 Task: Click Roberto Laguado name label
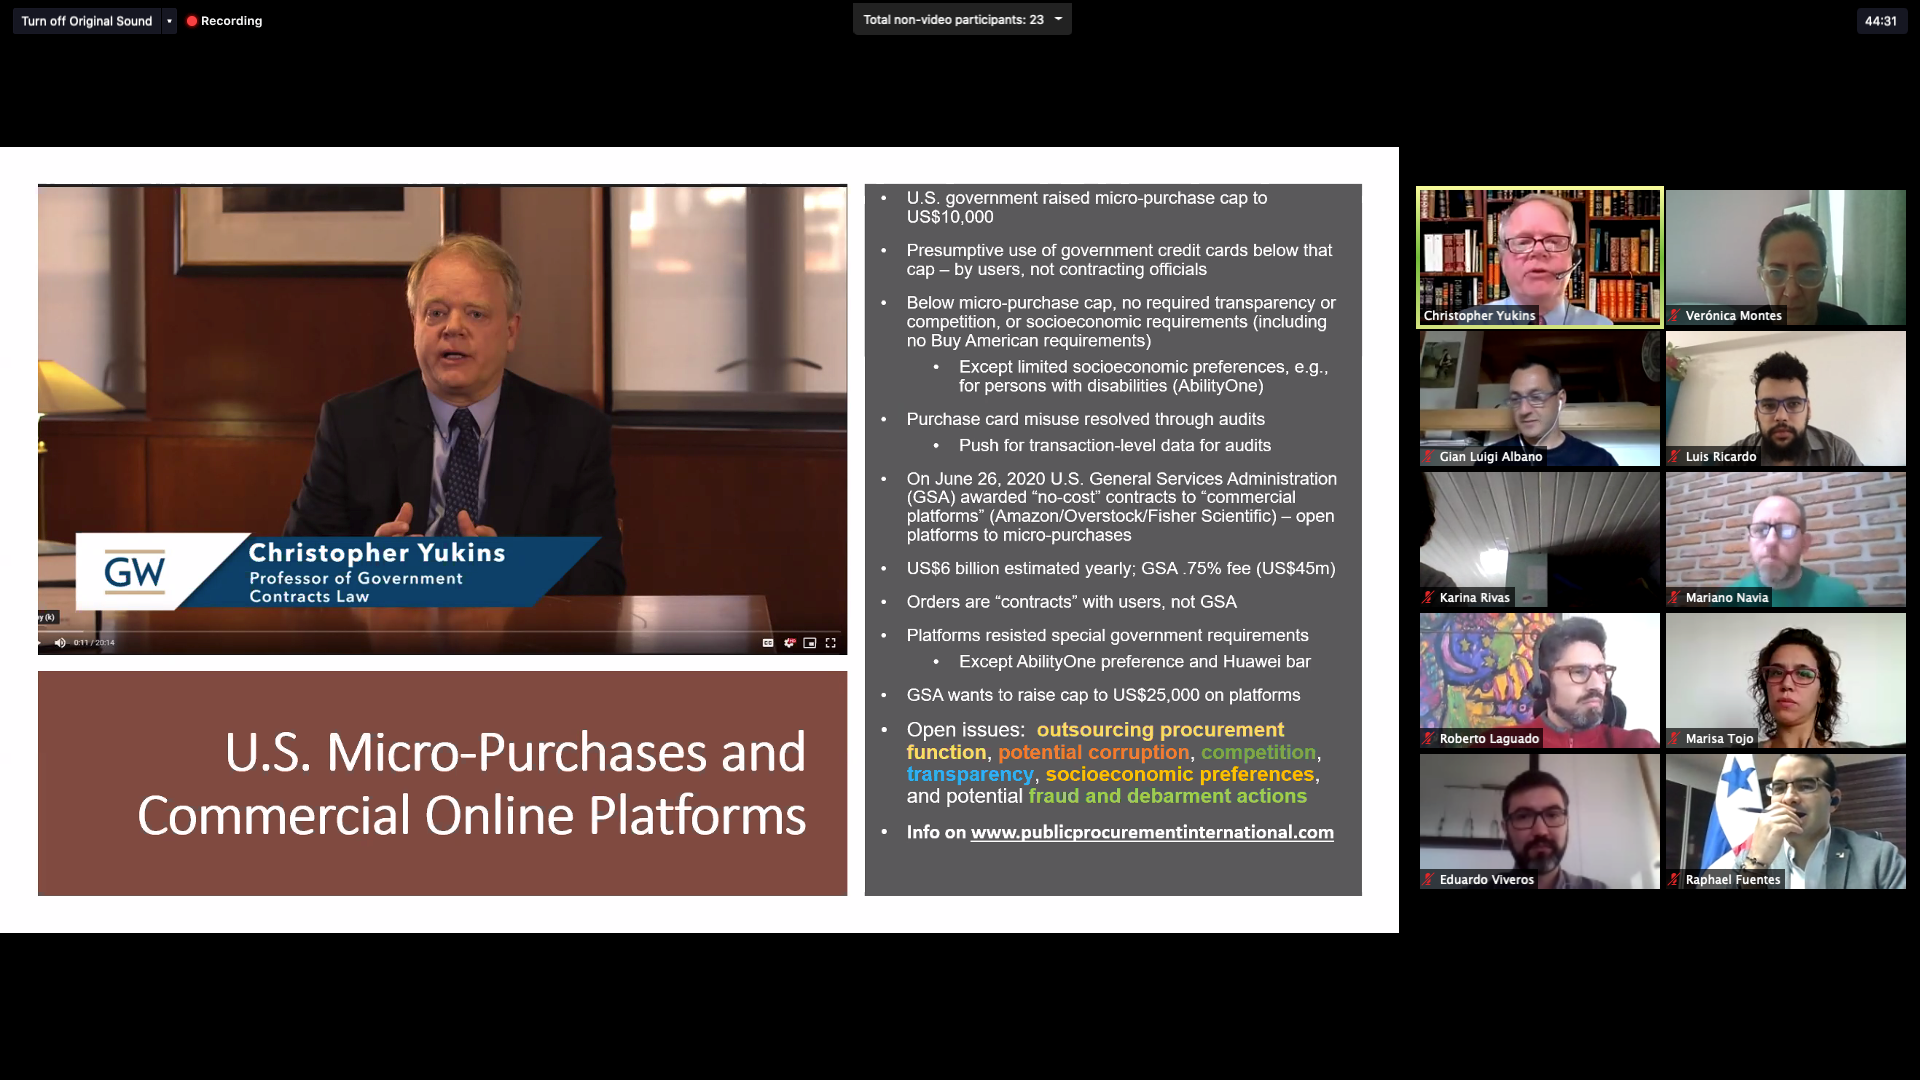point(1488,739)
